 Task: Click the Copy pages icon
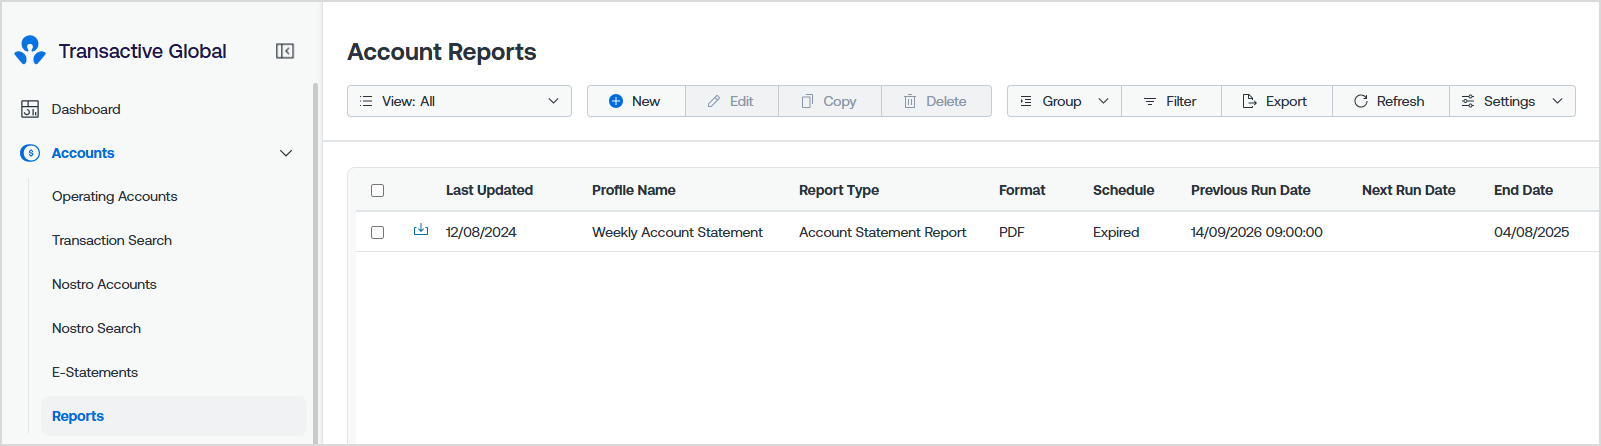tap(807, 101)
